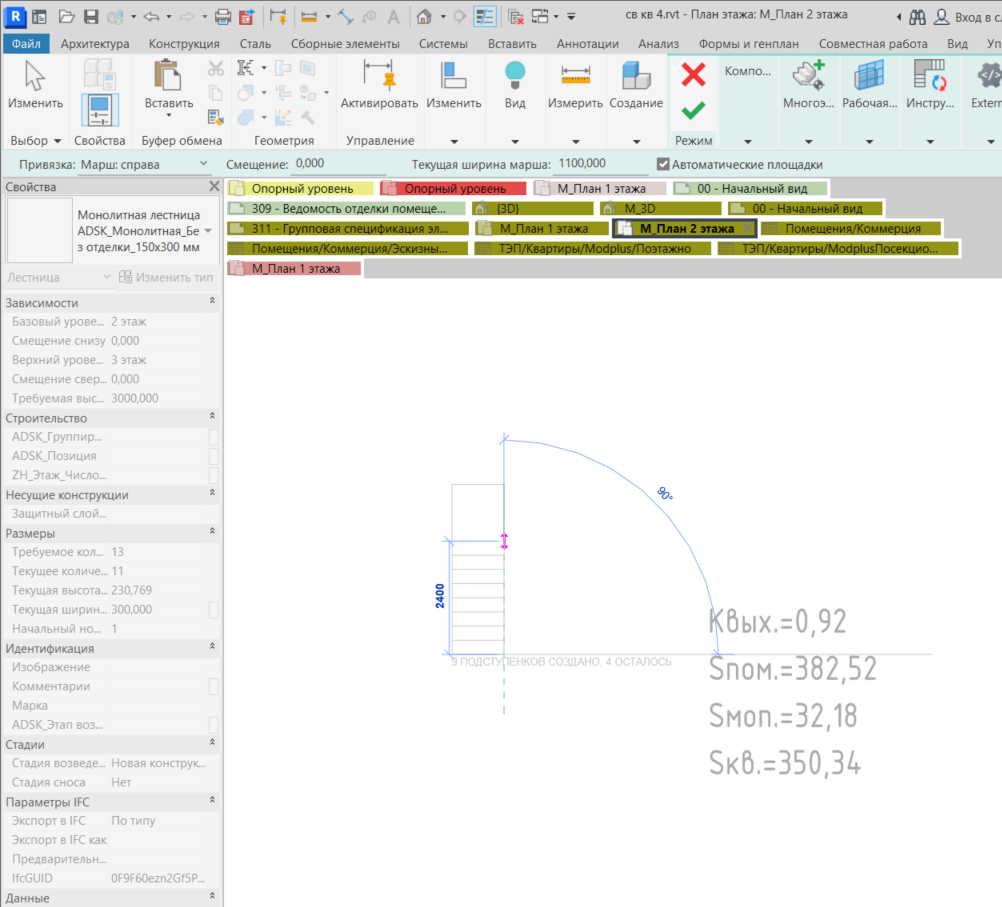Finish edit mode with green checkmark

tap(693, 111)
